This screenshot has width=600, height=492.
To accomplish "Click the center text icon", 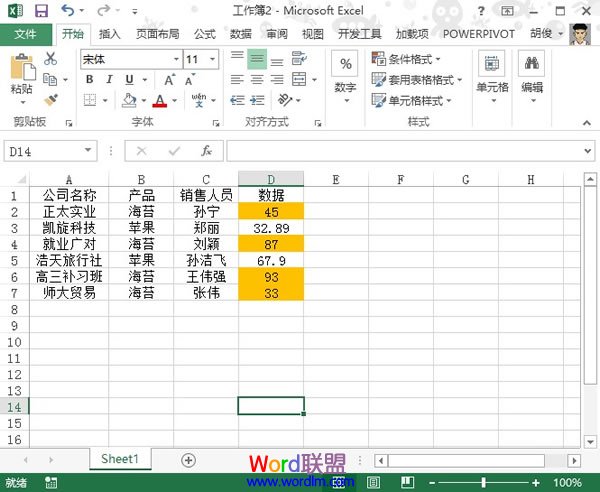I will click(x=257, y=80).
